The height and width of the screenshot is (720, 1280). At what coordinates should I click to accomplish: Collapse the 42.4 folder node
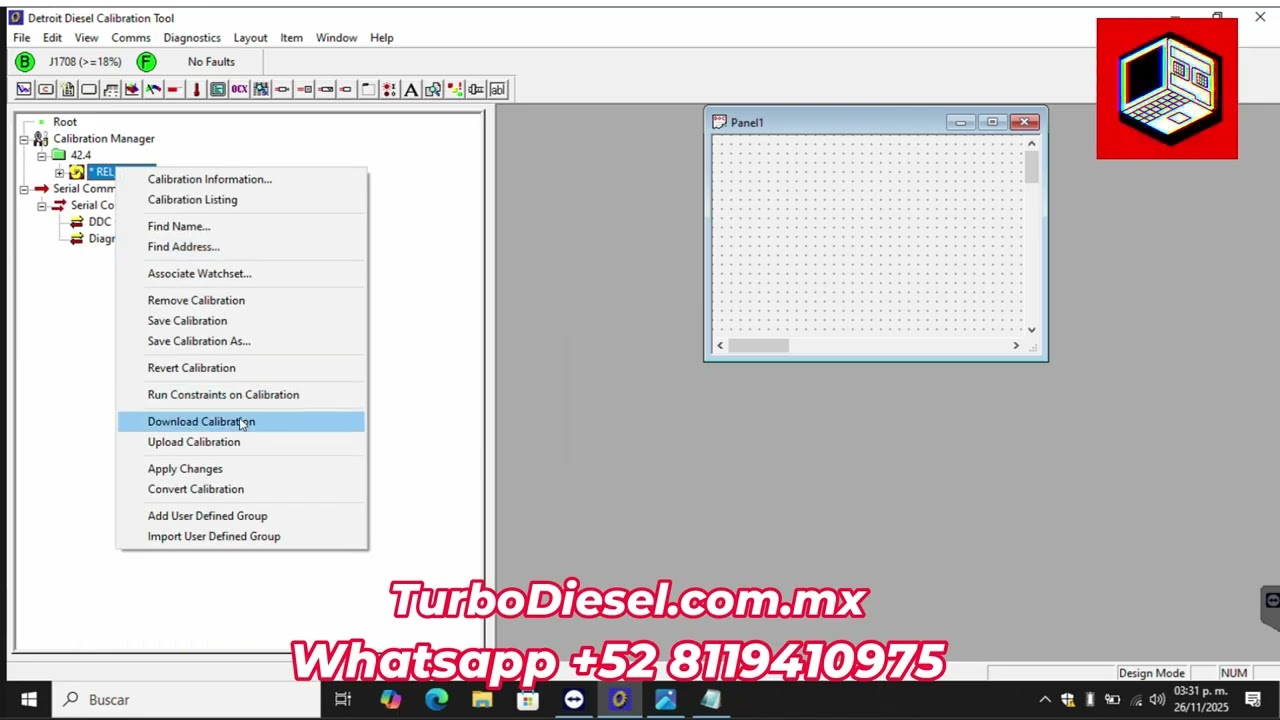42,156
